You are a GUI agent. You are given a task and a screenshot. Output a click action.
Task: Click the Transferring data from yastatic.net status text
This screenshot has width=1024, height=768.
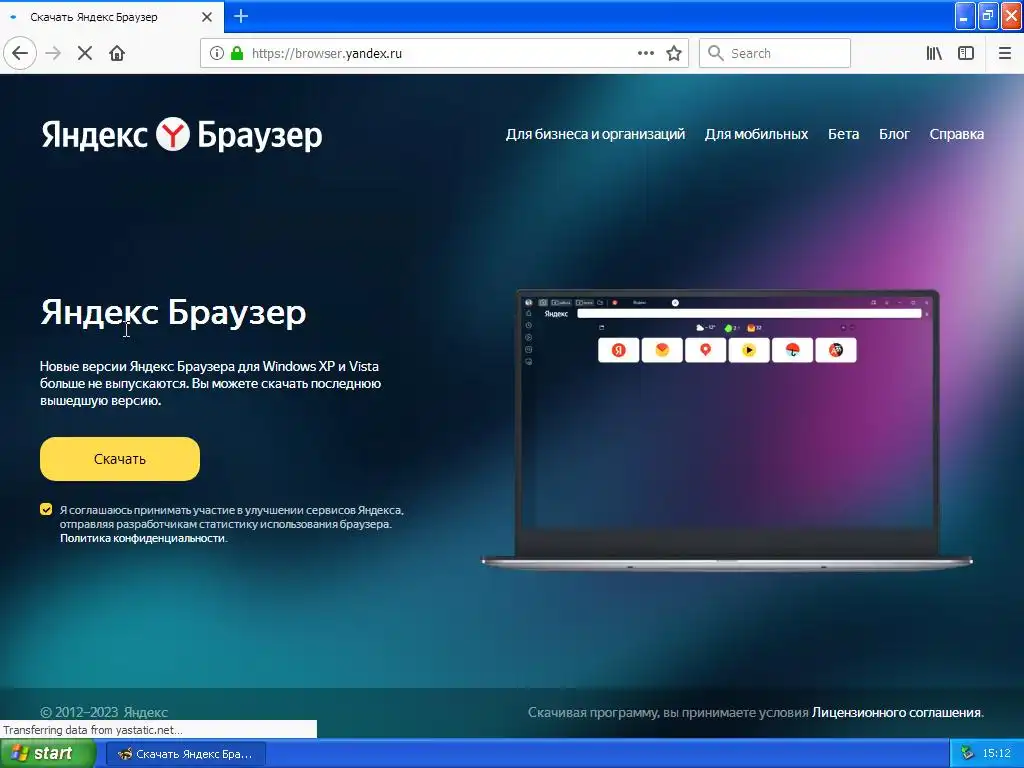[93, 730]
